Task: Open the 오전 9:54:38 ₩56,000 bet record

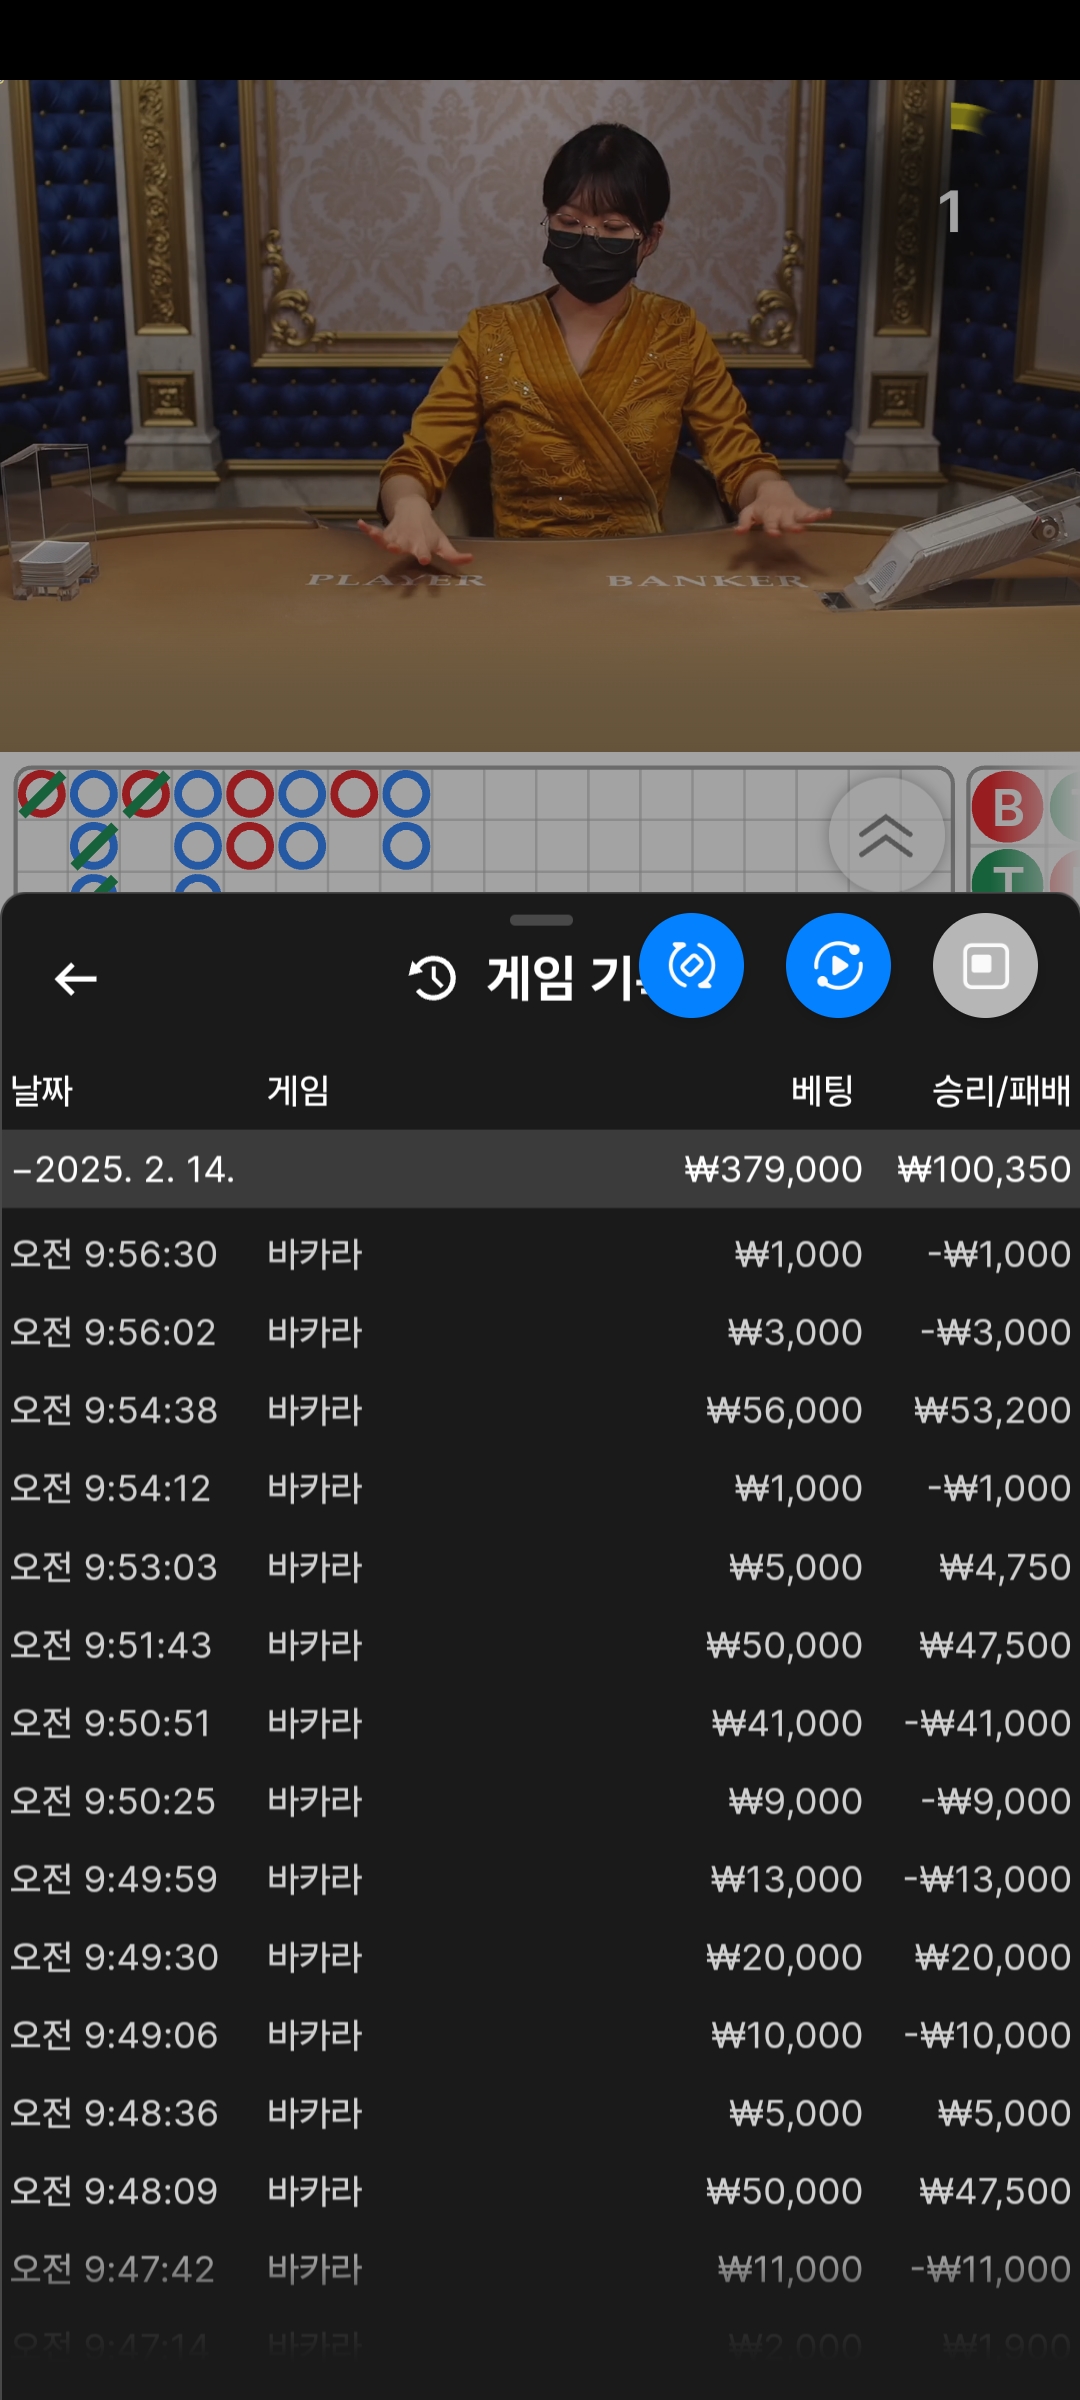Action: point(540,1410)
